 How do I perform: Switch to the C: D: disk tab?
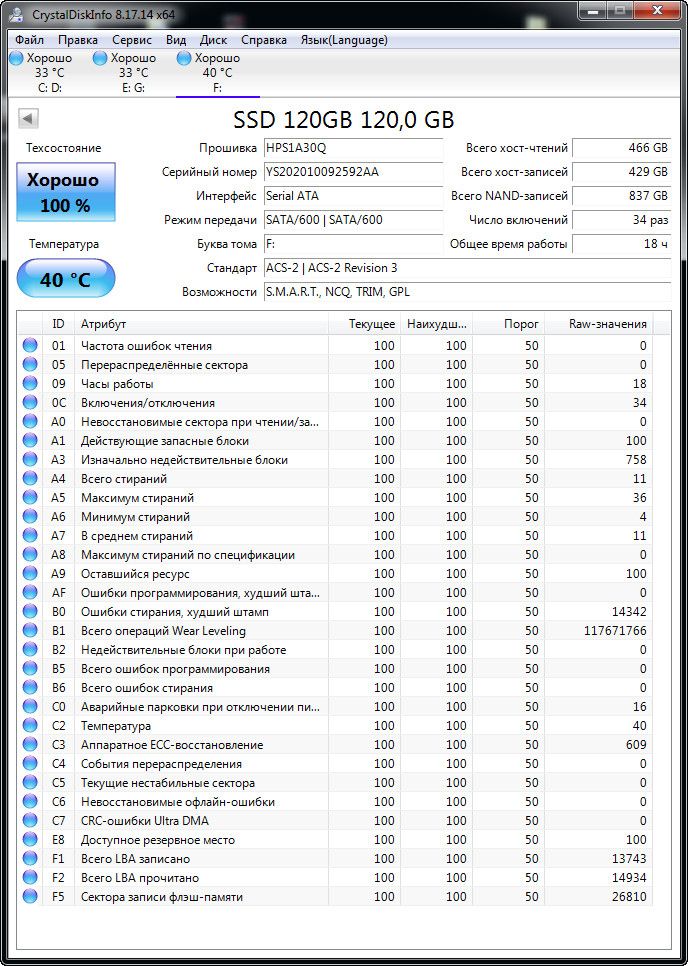click(50, 73)
